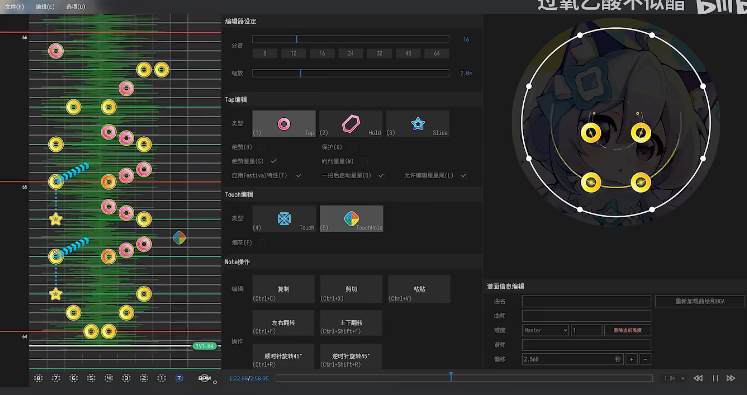
Task: Click the difficulty level number field
Action: 586,330
